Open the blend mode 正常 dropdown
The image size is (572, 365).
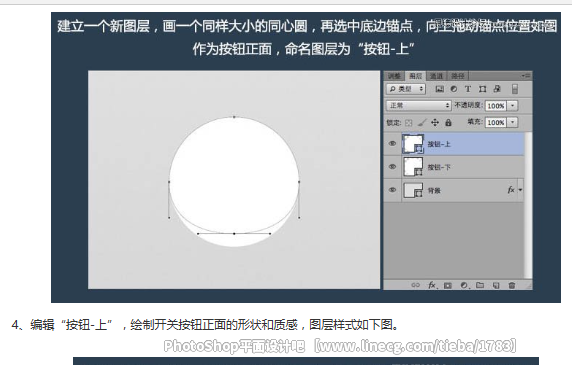[x=419, y=105]
